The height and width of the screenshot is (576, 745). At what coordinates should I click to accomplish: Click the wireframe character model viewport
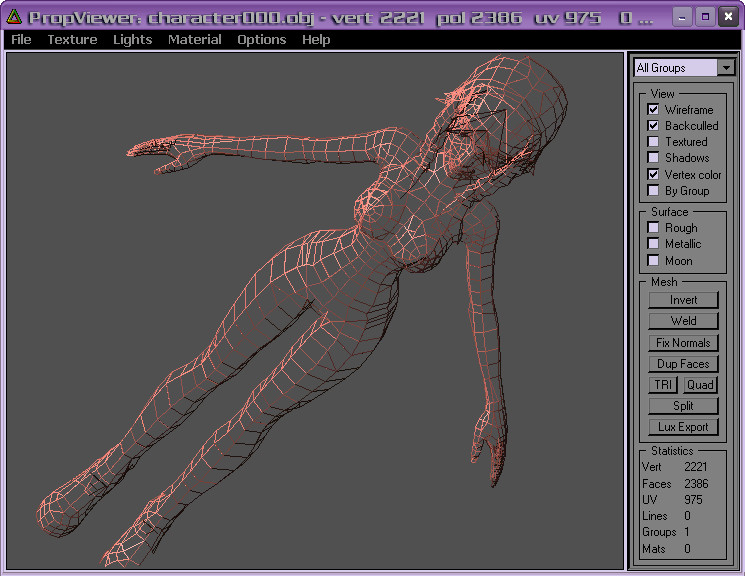click(315, 311)
